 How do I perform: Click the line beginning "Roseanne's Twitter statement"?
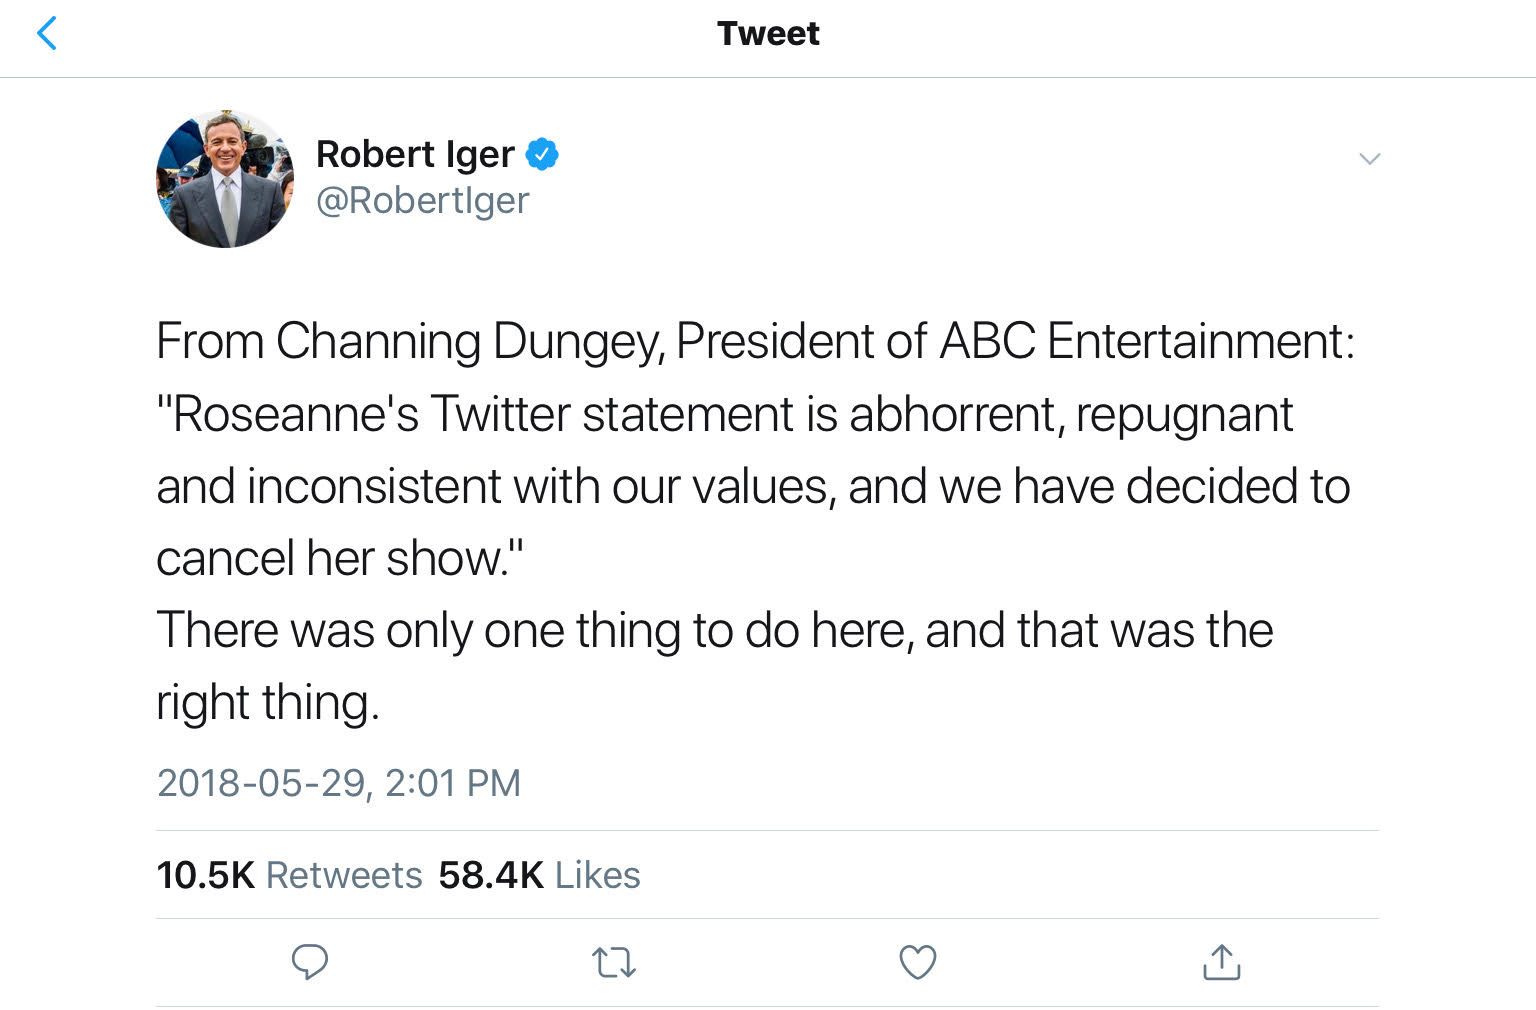point(725,415)
